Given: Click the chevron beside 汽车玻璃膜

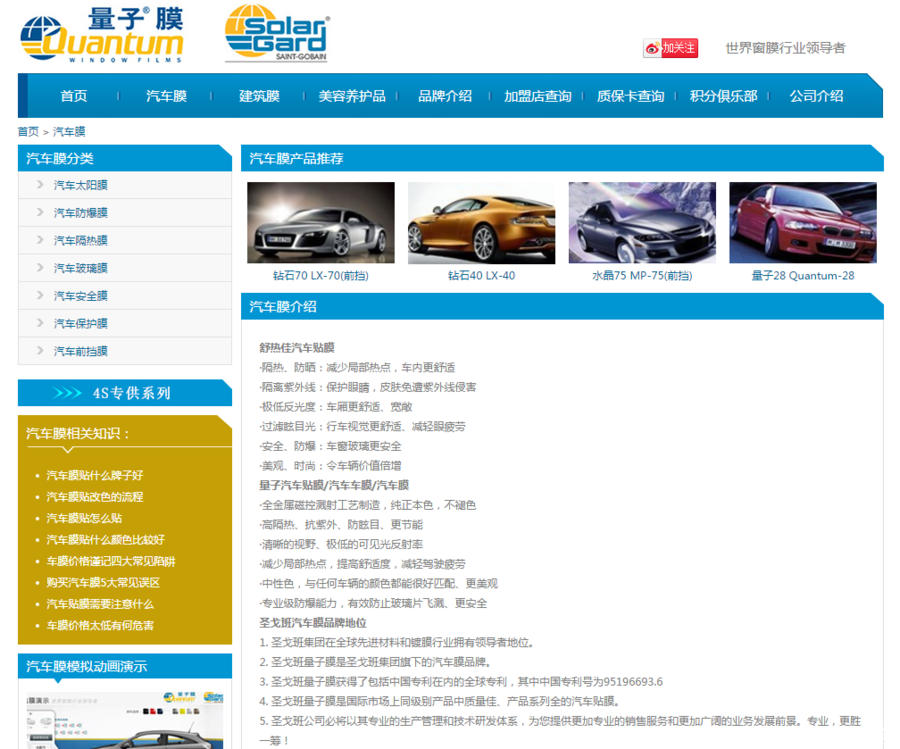Looking at the screenshot, I should (40, 267).
